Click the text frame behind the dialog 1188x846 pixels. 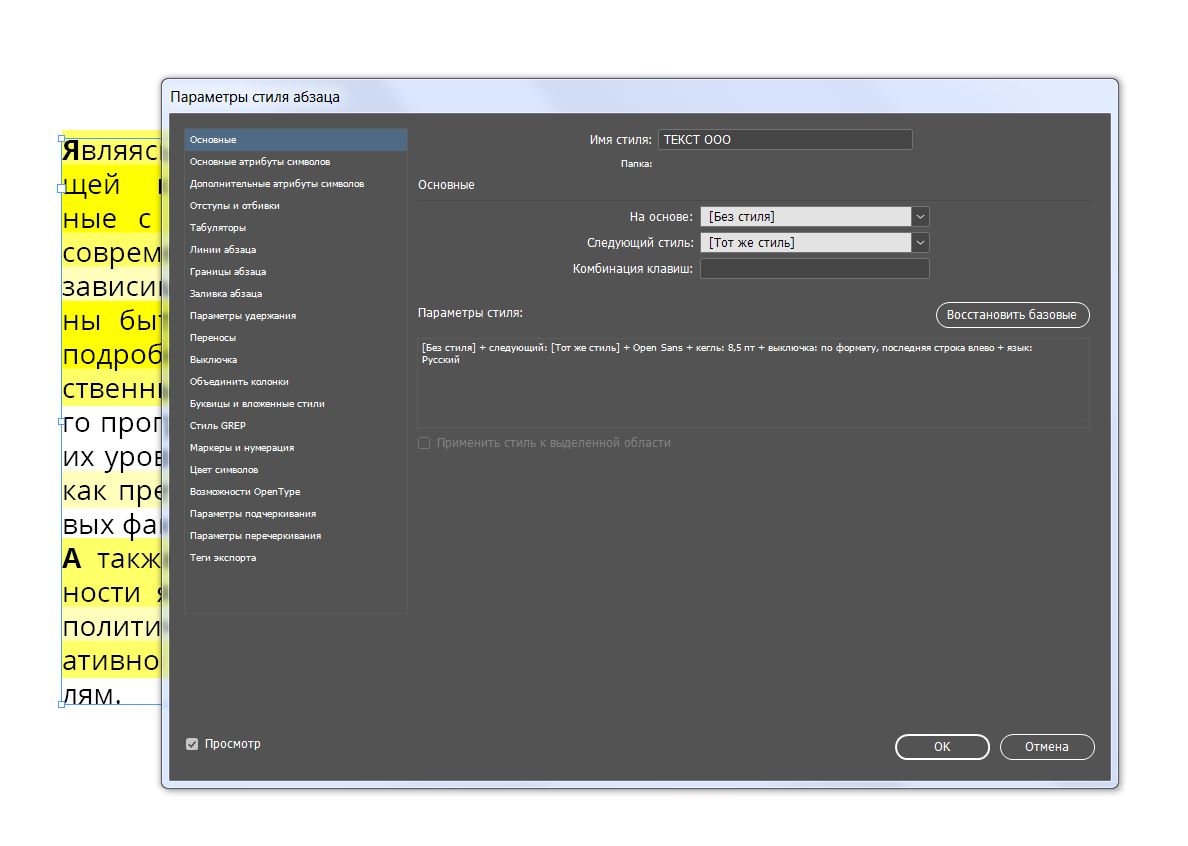point(111,420)
